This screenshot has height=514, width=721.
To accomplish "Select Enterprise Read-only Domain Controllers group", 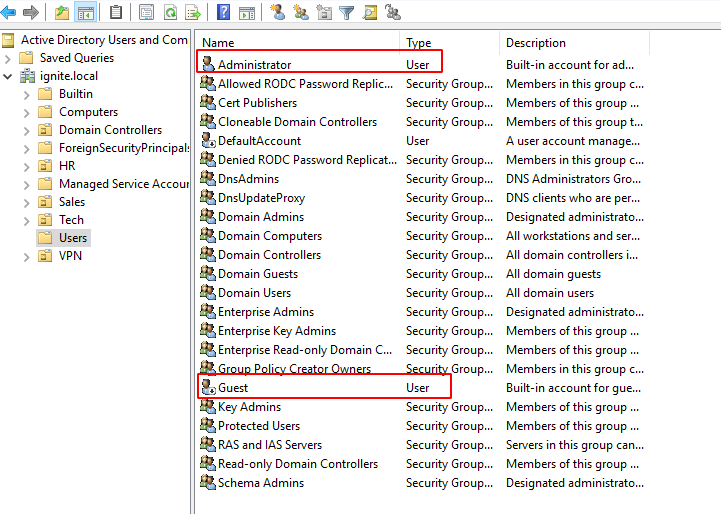I will coord(305,349).
